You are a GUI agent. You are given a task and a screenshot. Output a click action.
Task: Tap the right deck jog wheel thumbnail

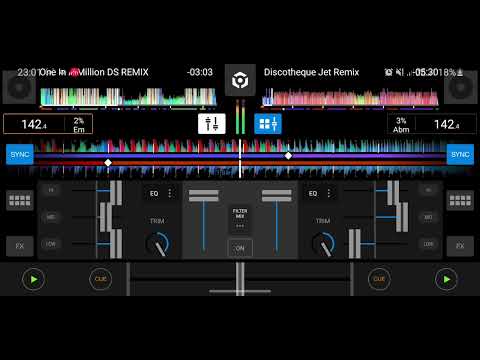coord(460,87)
